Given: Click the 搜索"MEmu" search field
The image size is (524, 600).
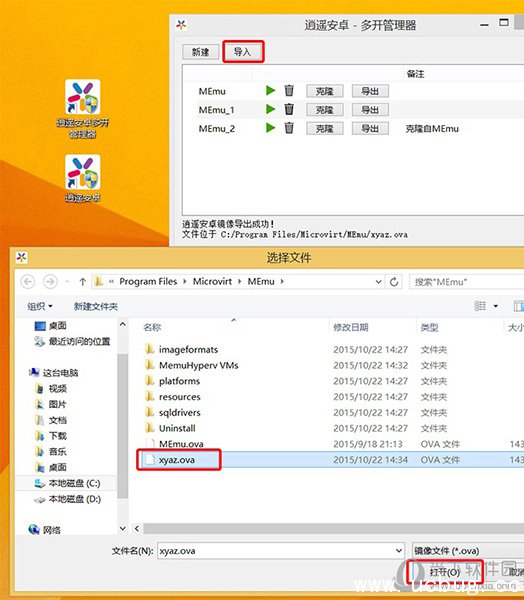Looking at the screenshot, I should (466, 282).
